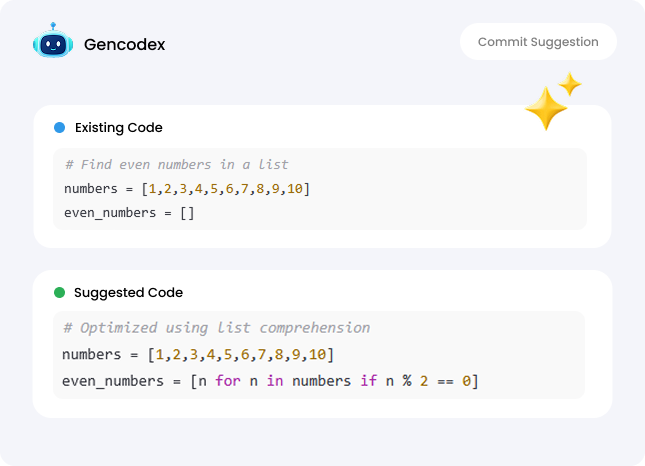Click the empty even_numbers line in Existing Code
The image size is (645, 466).
(x=129, y=212)
